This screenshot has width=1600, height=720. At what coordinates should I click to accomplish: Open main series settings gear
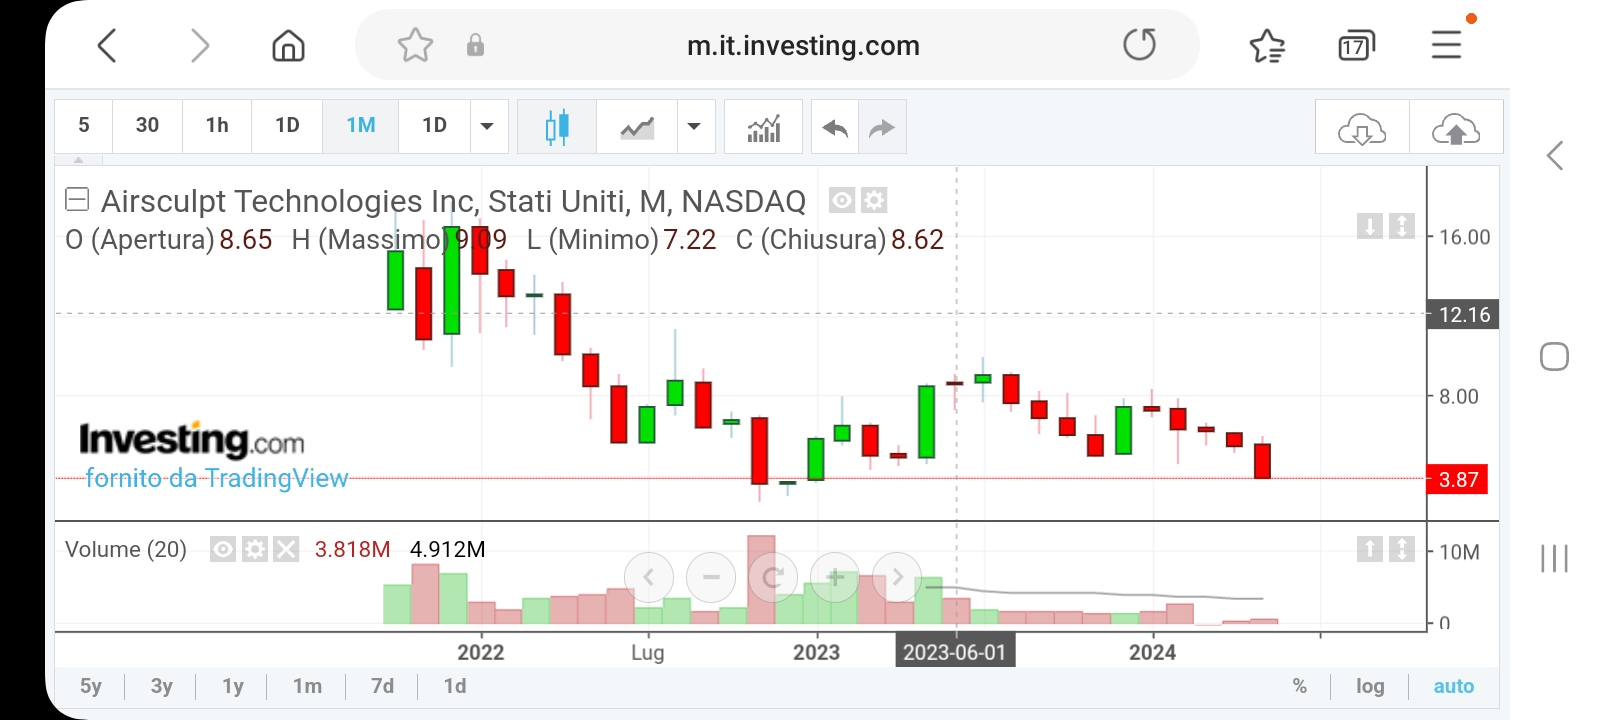pos(874,201)
